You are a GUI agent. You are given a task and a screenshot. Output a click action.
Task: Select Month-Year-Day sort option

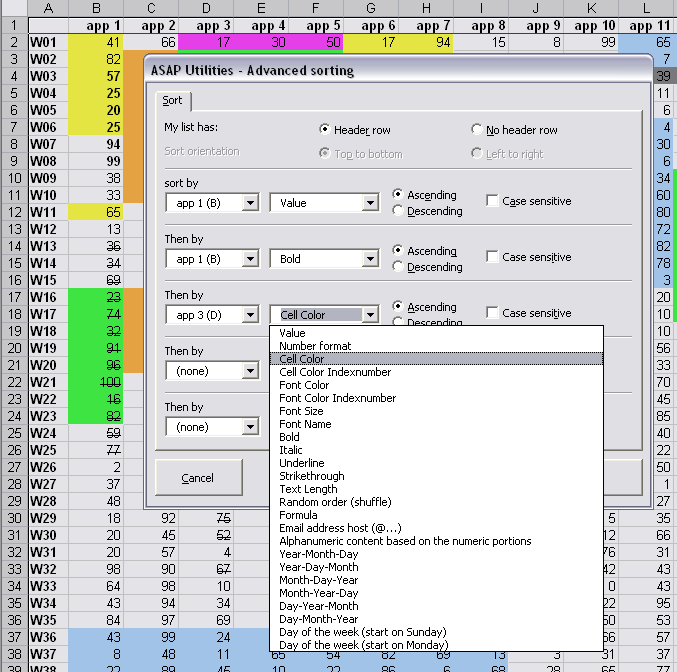(436, 593)
